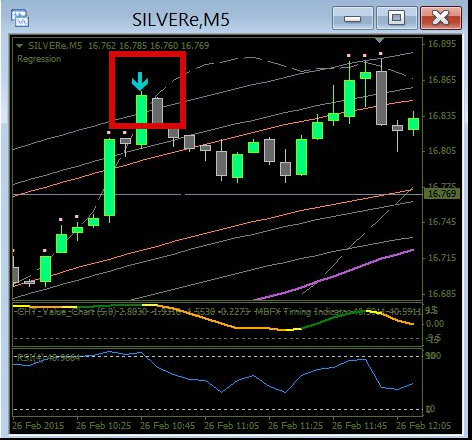472x440 pixels.
Task: Select the large gray bearish candle near 11:55
Action: [x=381, y=98]
